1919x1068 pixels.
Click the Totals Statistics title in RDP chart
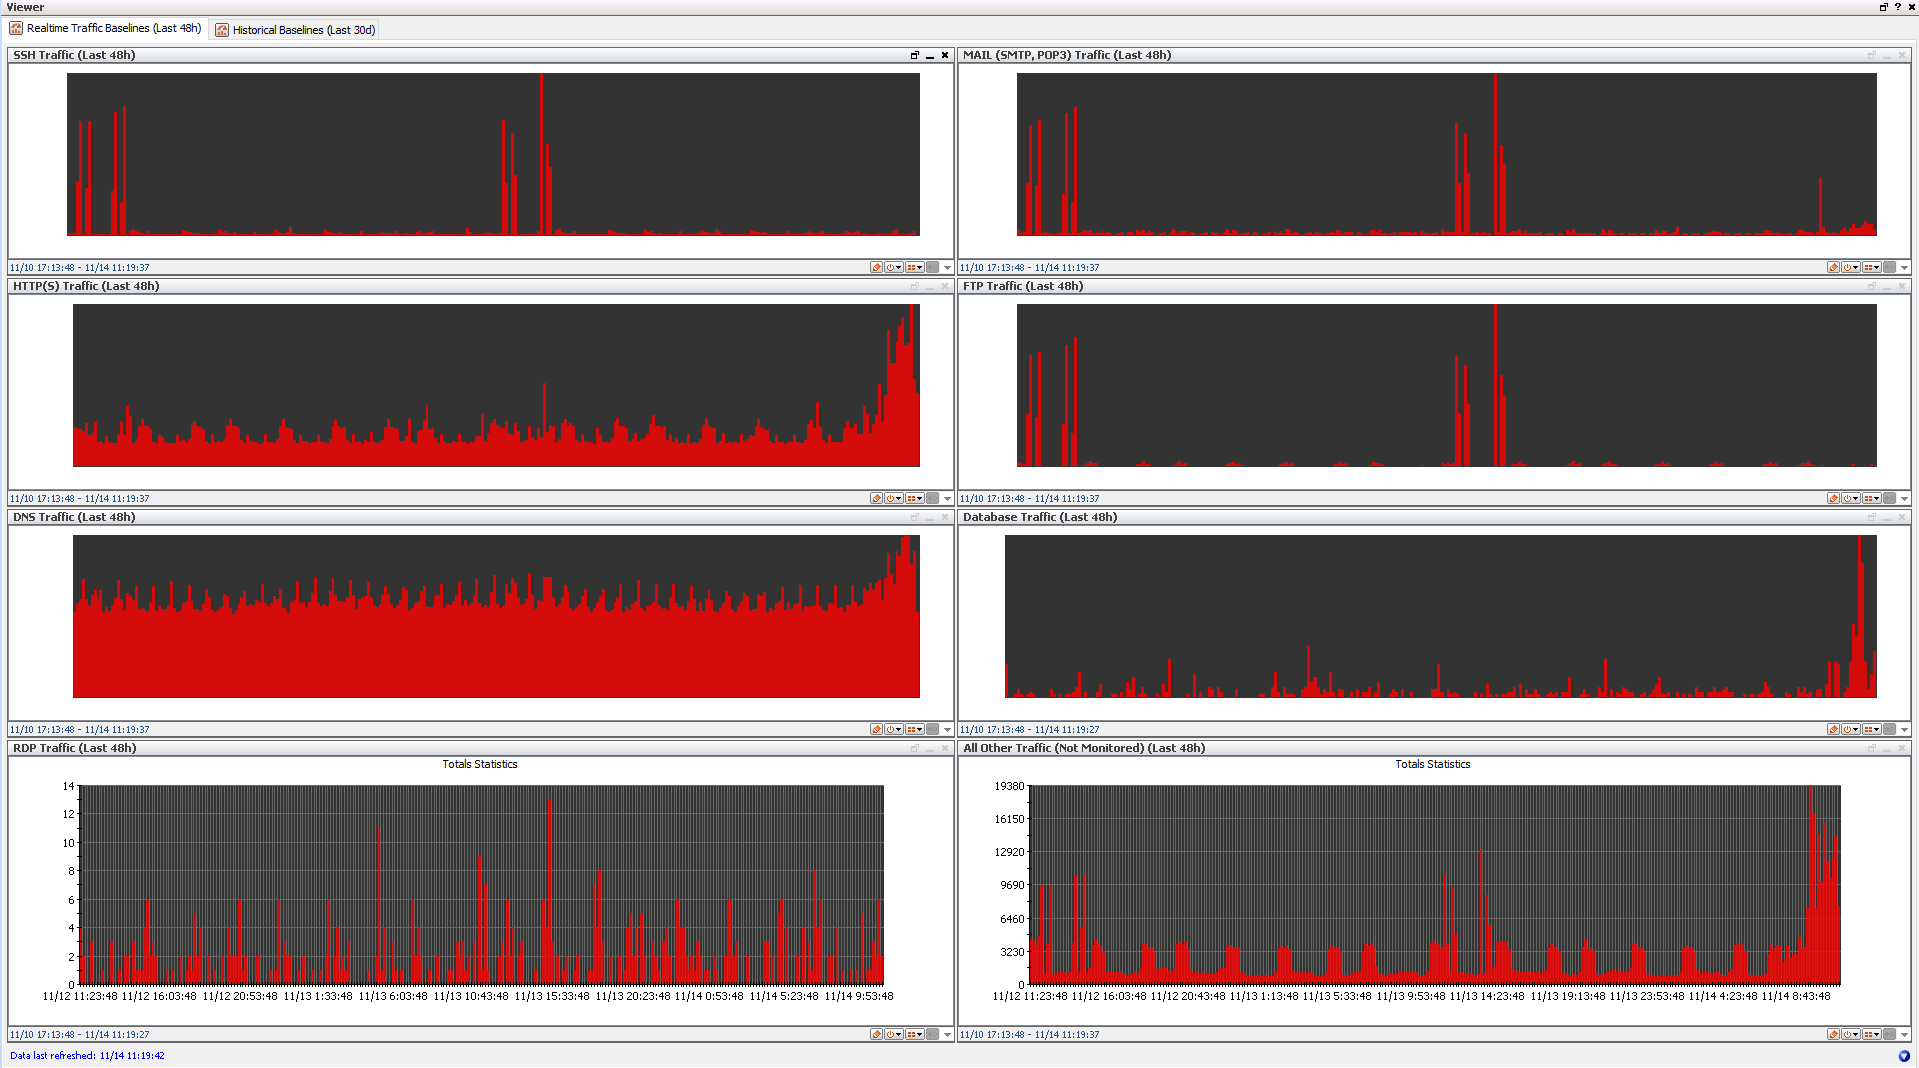tap(480, 765)
